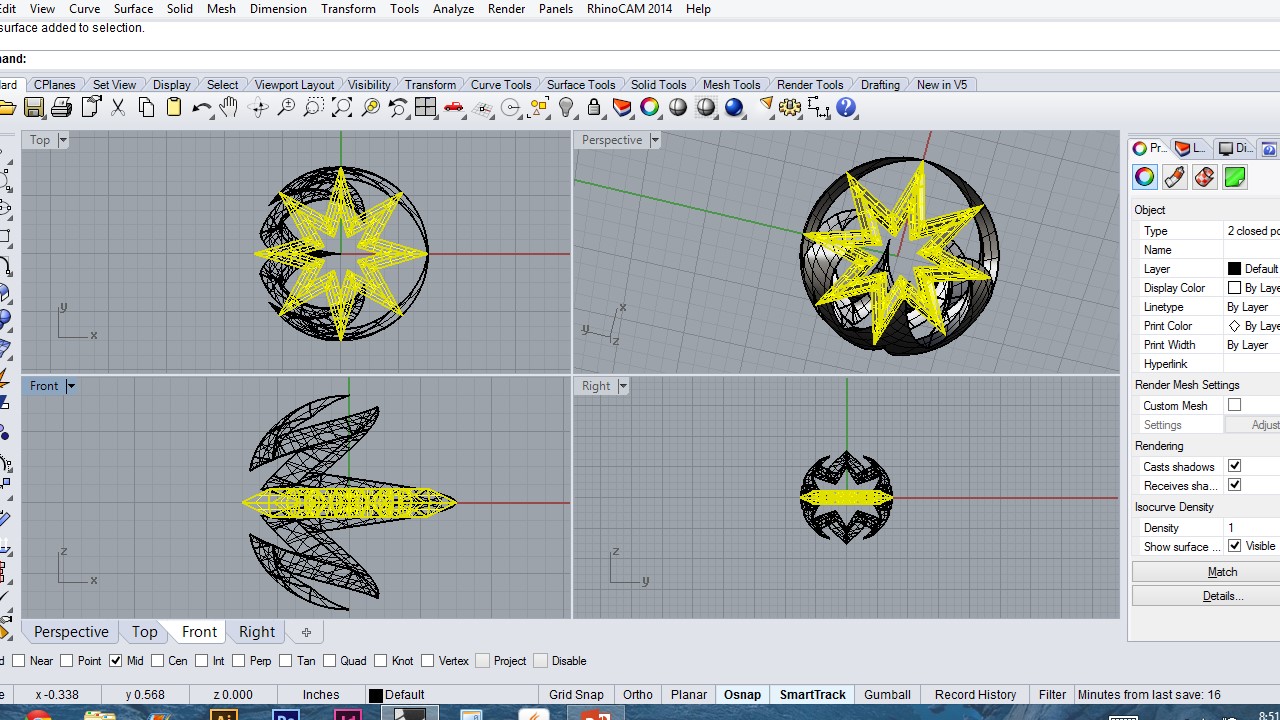Click the Paste clipboard icon
This screenshot has width=1280, height=720.
tap(174, 107)
